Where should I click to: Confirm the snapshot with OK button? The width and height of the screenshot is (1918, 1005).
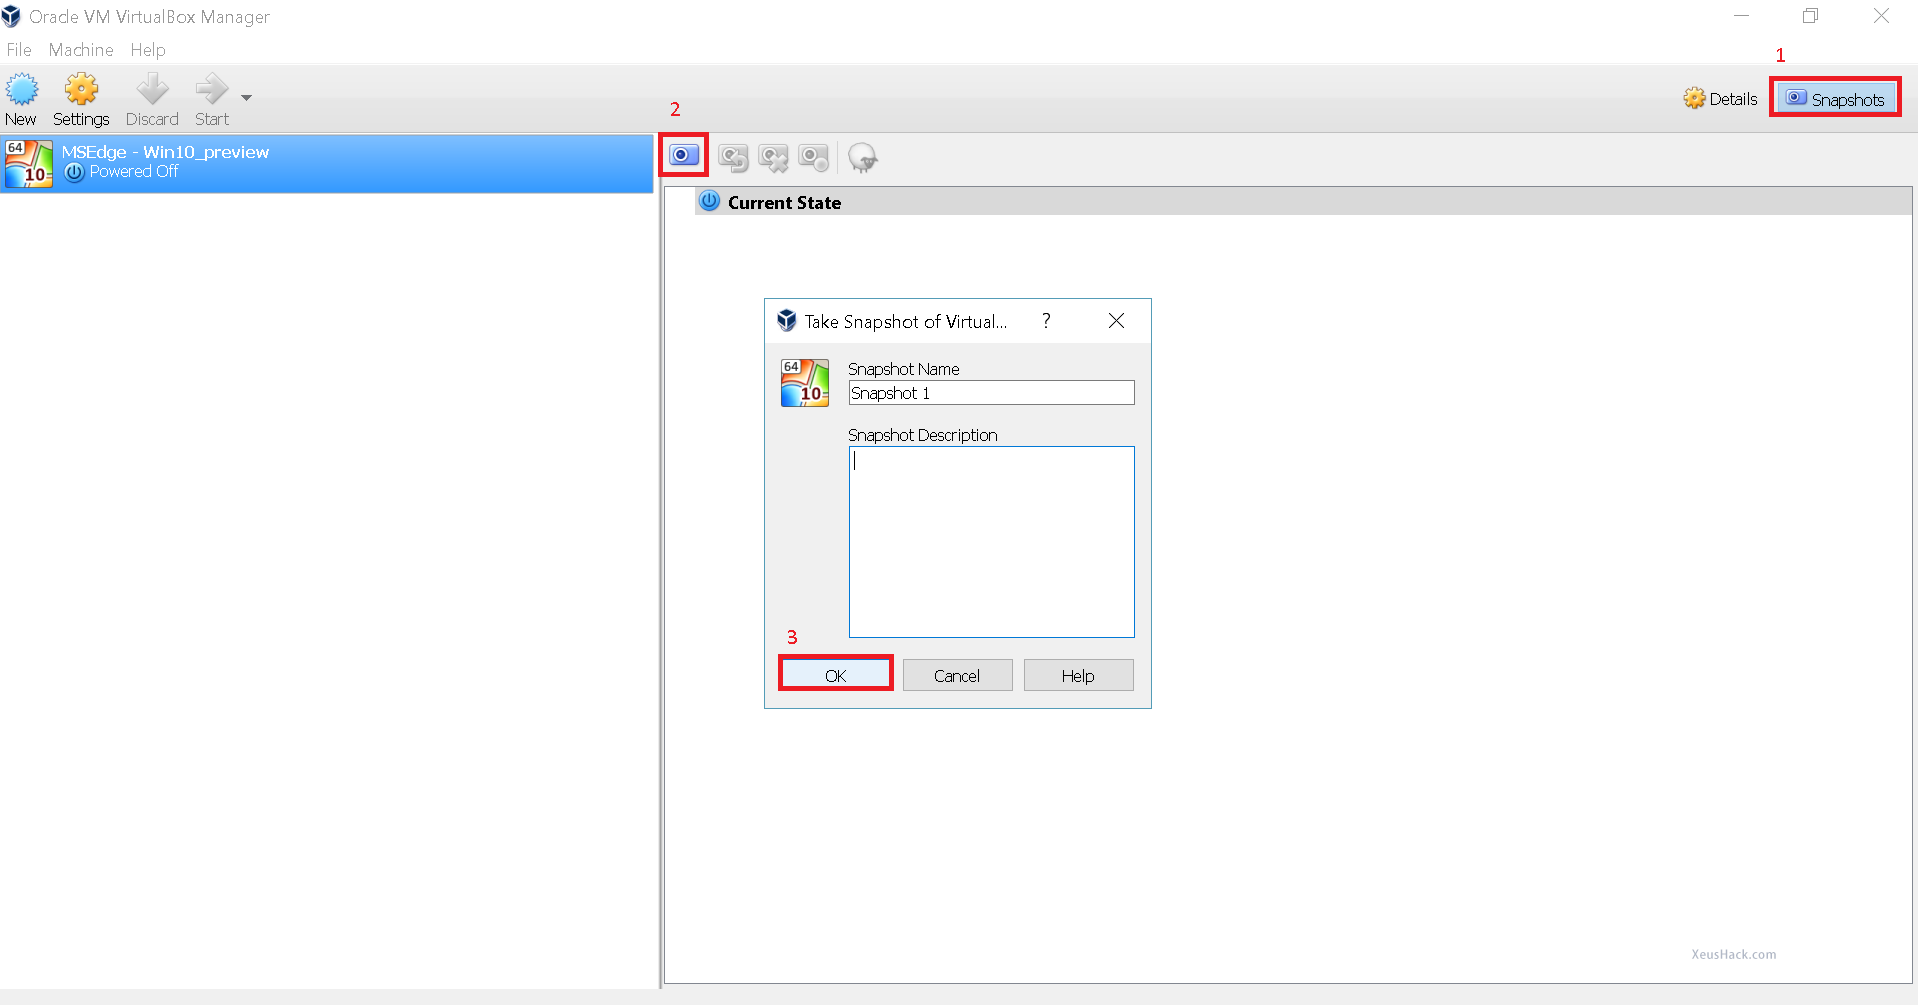[835, 675]
